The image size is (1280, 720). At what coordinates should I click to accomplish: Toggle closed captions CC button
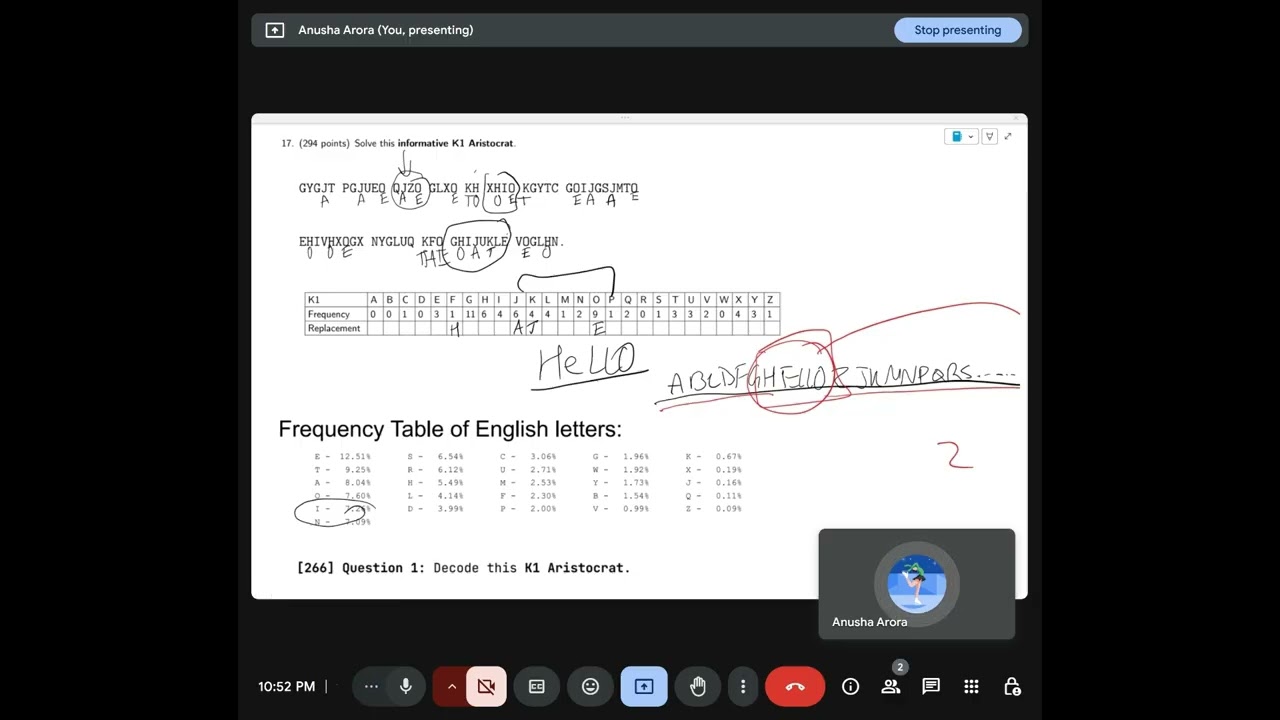537,687
